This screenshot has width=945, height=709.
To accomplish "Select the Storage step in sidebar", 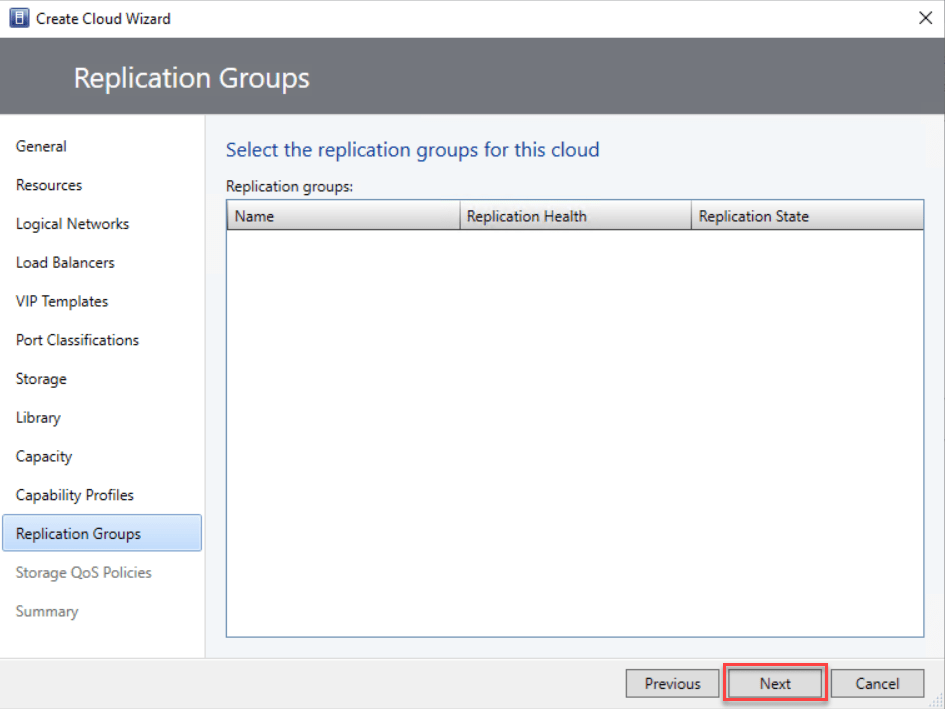I will click(41, 379).
